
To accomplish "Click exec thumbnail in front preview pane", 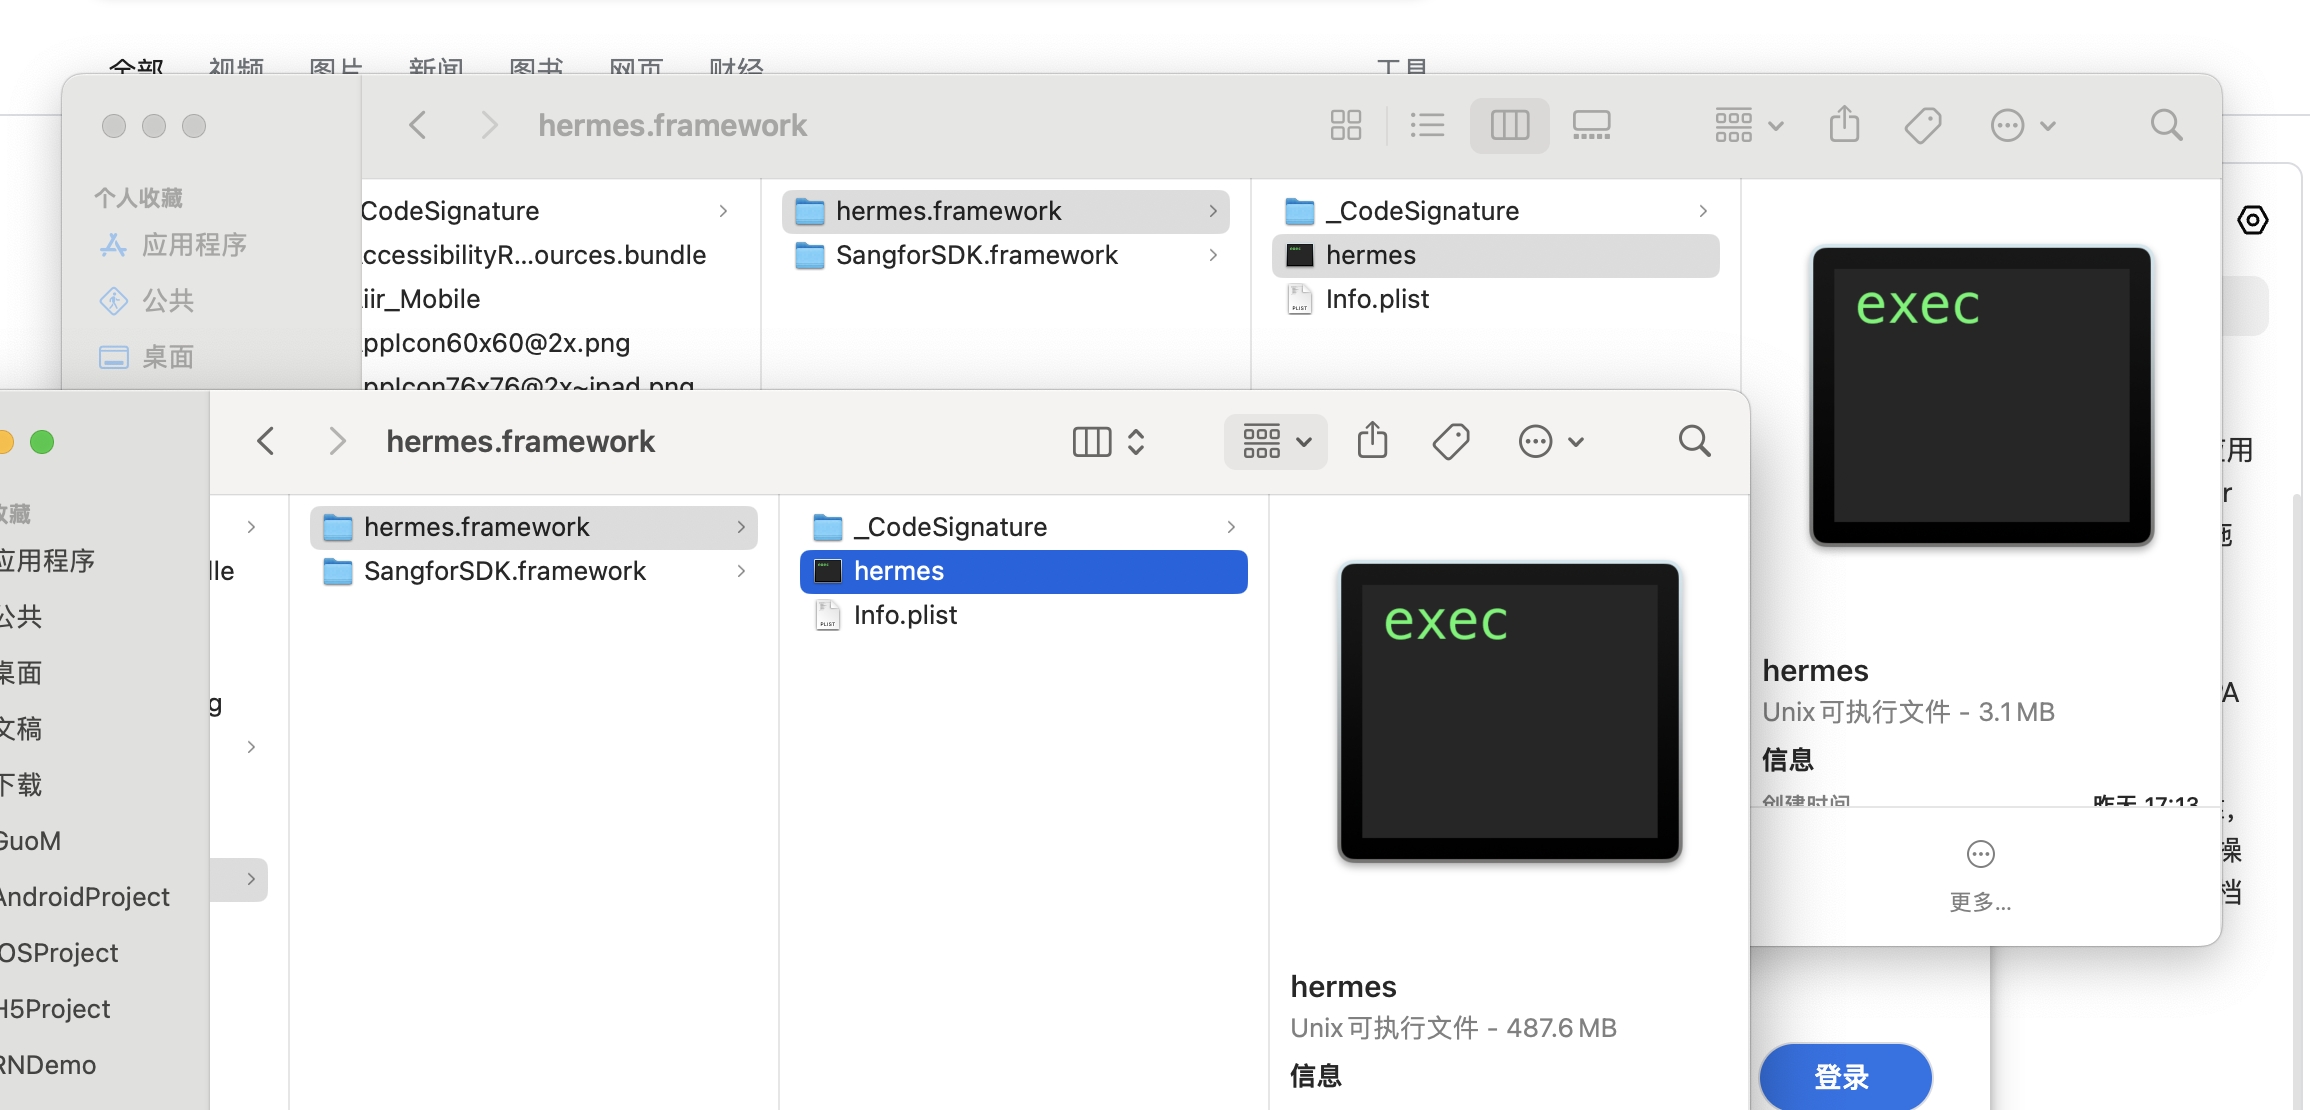I will [x=1509, y=712].
